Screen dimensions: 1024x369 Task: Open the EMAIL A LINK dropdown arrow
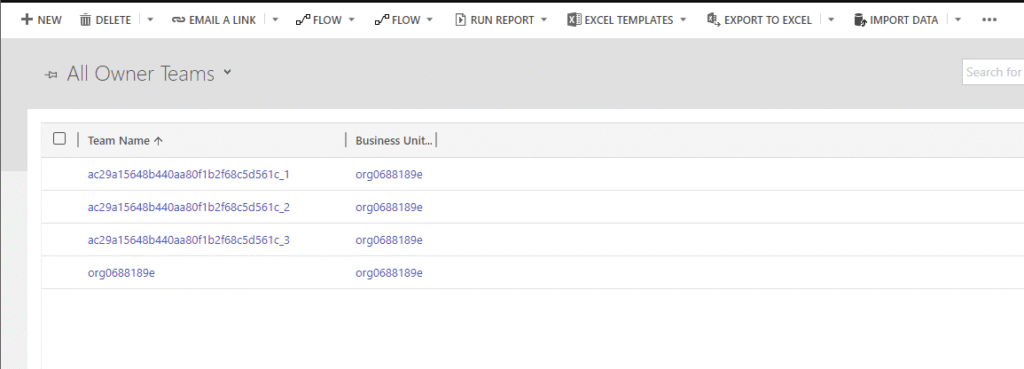[x=275, y=20]
